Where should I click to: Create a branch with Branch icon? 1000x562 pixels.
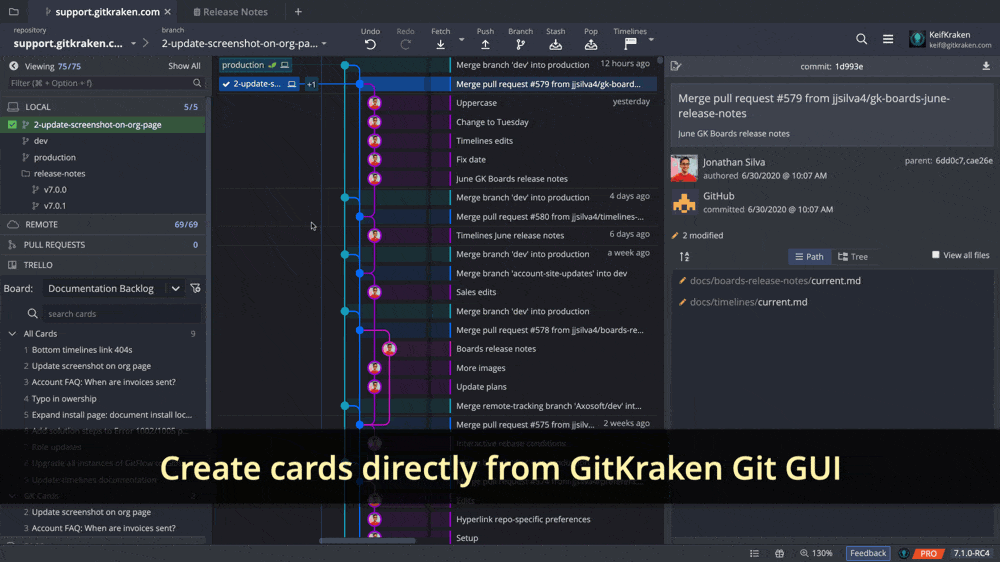[x=520, y=44]
